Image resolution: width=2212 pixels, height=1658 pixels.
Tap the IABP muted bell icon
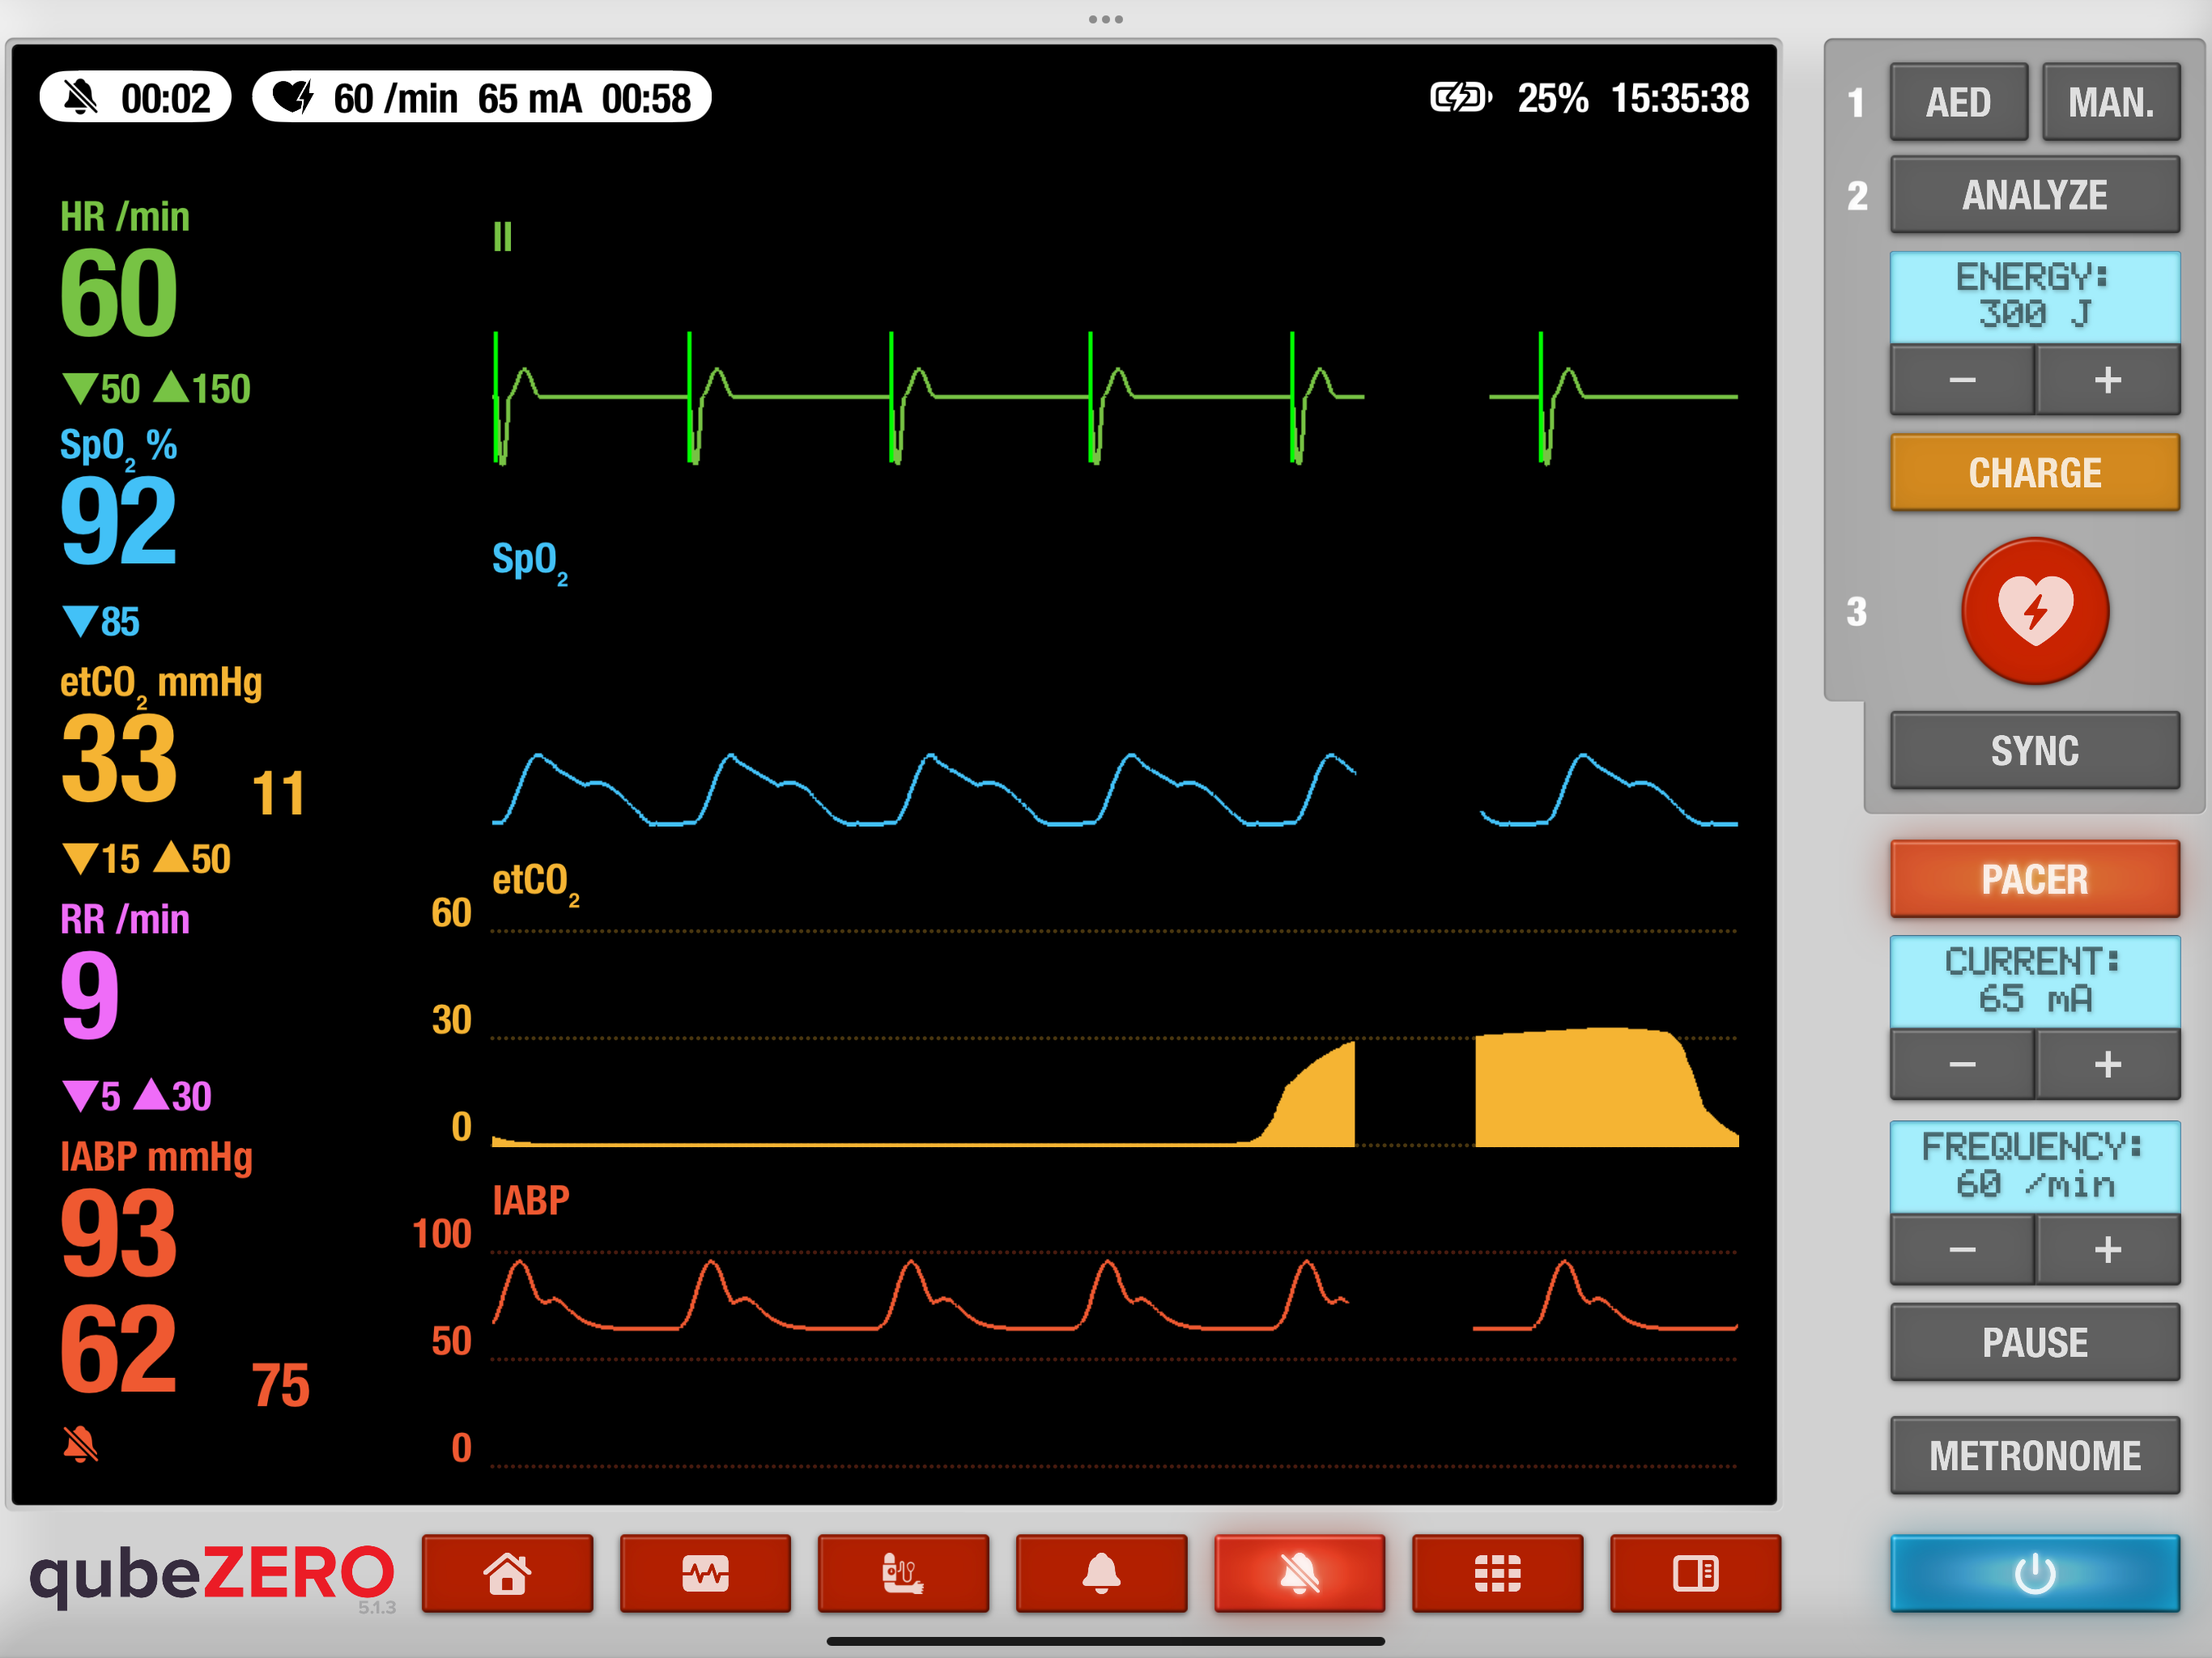click(x=80, y=1444)
